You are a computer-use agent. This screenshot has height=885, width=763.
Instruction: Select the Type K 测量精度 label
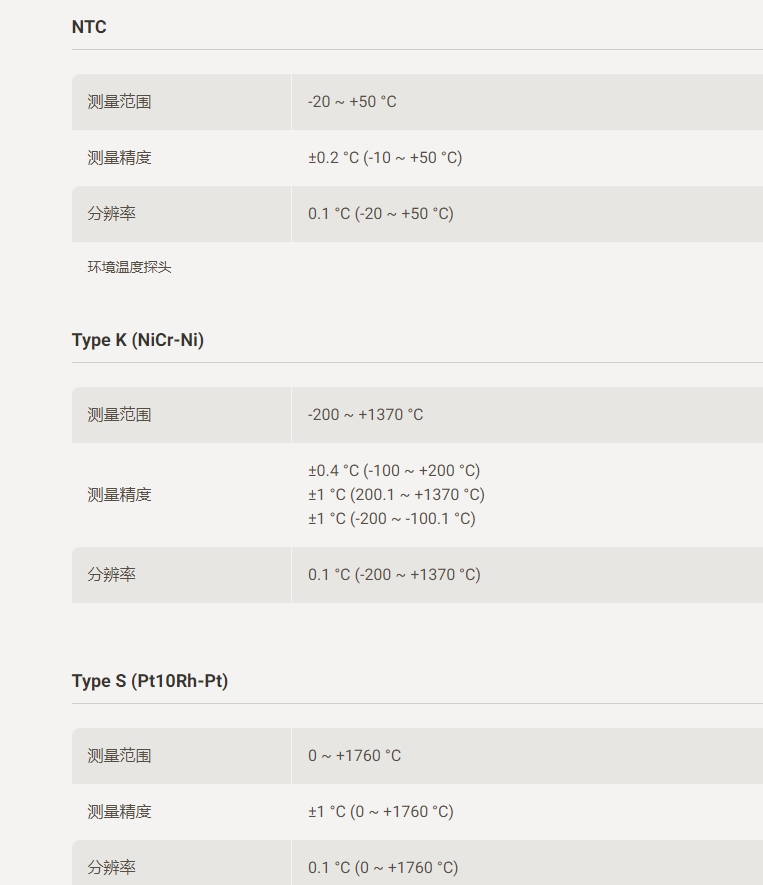click(x=119, y=495)
